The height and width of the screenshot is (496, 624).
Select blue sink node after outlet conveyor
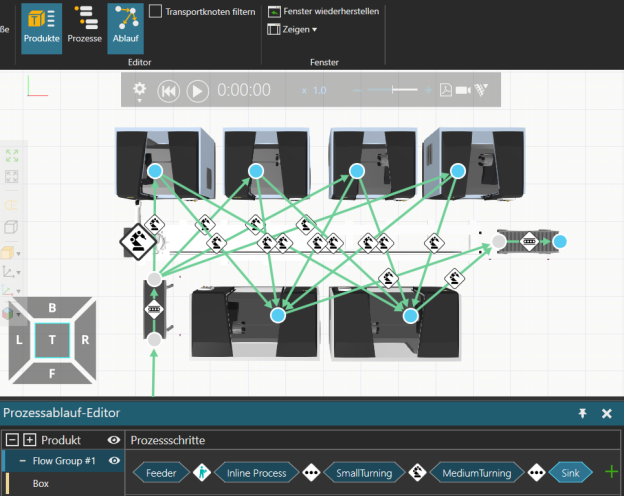[x=560, y=242]
